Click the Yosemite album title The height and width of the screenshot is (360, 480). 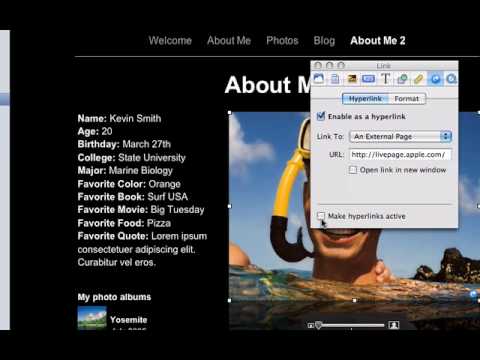click(129, 320)
